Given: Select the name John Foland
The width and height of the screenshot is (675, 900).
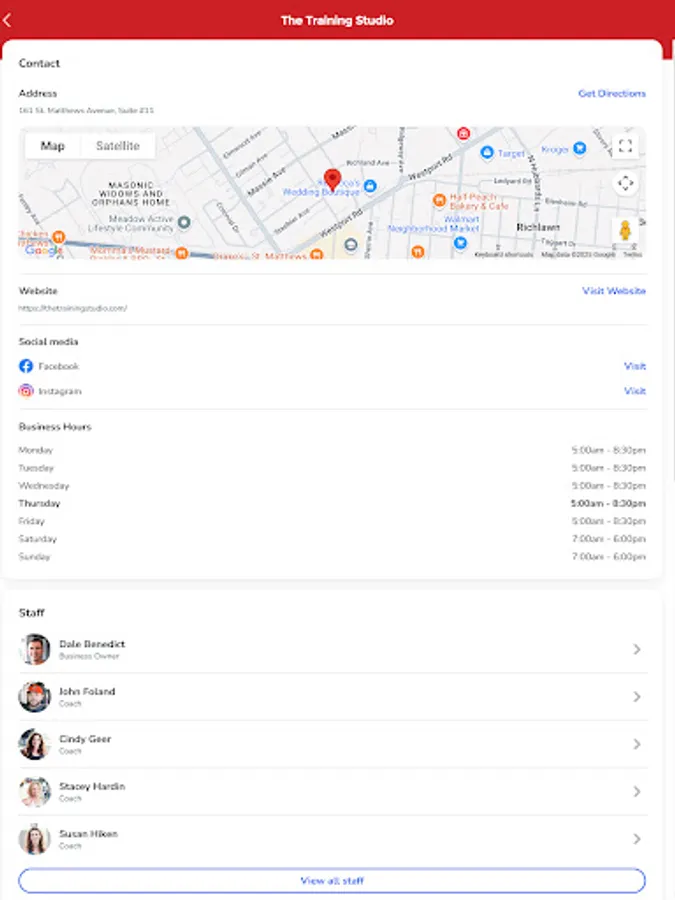Looking at the screenshot, I should 87,691.
